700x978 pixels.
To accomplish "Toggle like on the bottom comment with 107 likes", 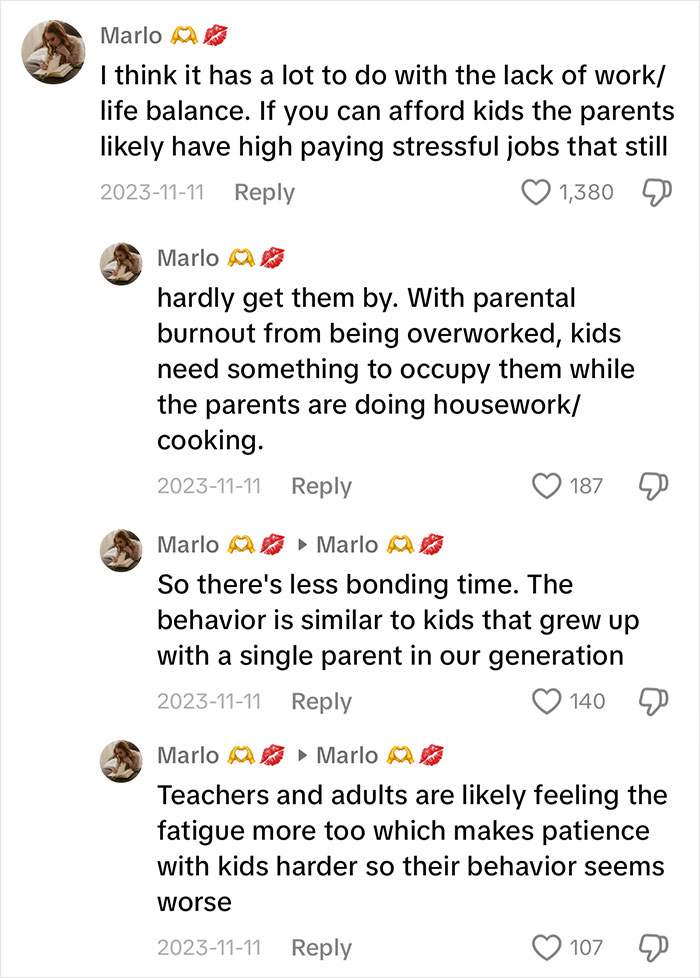I will click(545, 947).
